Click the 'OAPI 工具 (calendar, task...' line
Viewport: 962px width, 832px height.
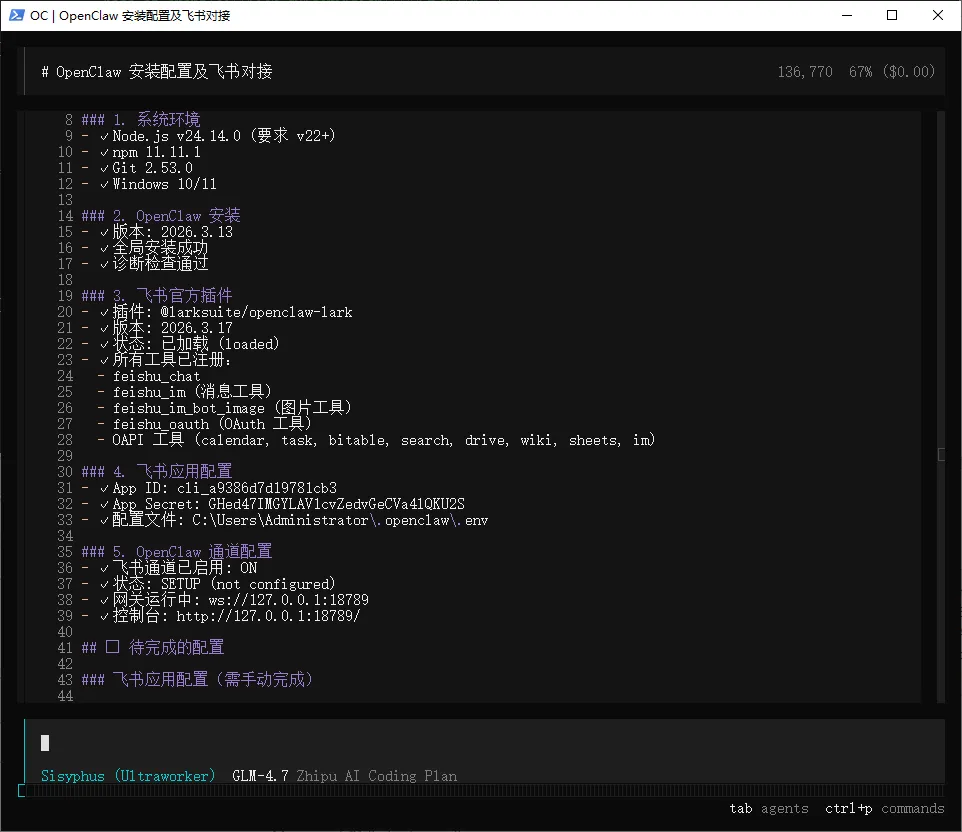click(383, 439)
